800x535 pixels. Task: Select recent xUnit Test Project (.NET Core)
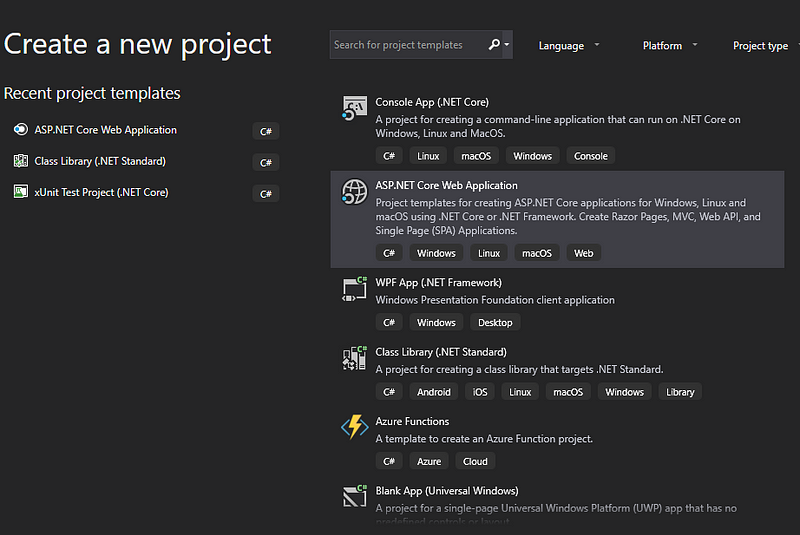101,192
